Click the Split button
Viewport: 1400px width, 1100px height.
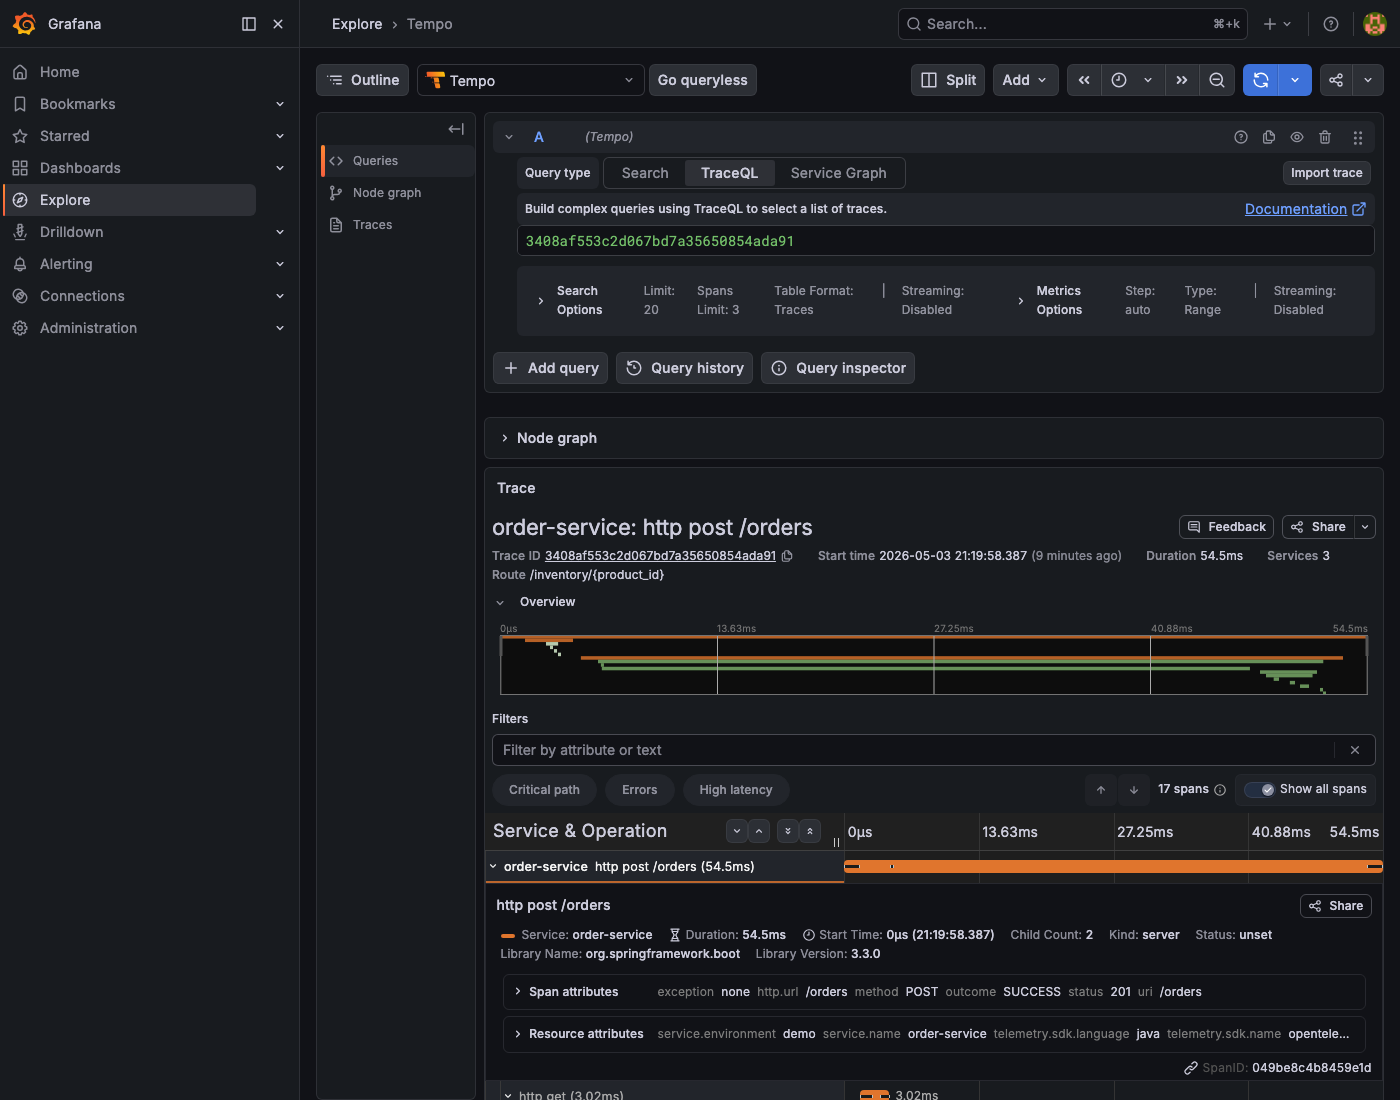pyautogui.click(x=948, y=80)
